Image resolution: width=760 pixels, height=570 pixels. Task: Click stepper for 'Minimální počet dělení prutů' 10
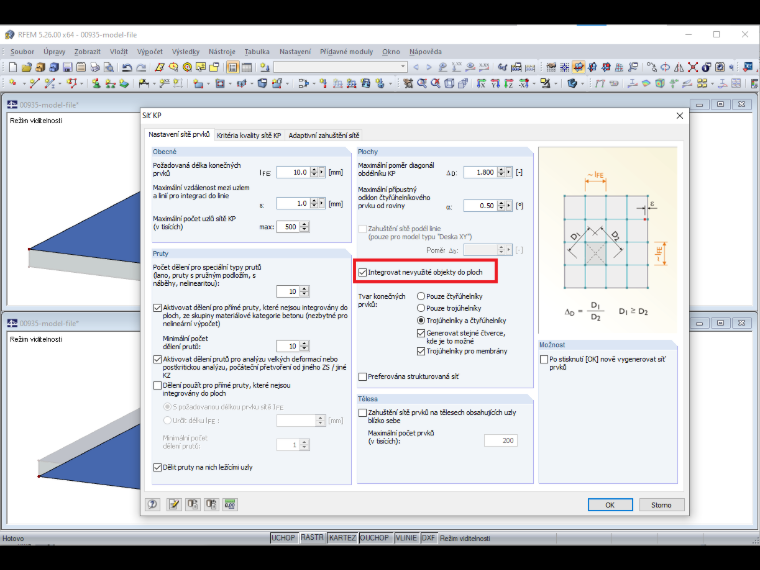(304, 346)
